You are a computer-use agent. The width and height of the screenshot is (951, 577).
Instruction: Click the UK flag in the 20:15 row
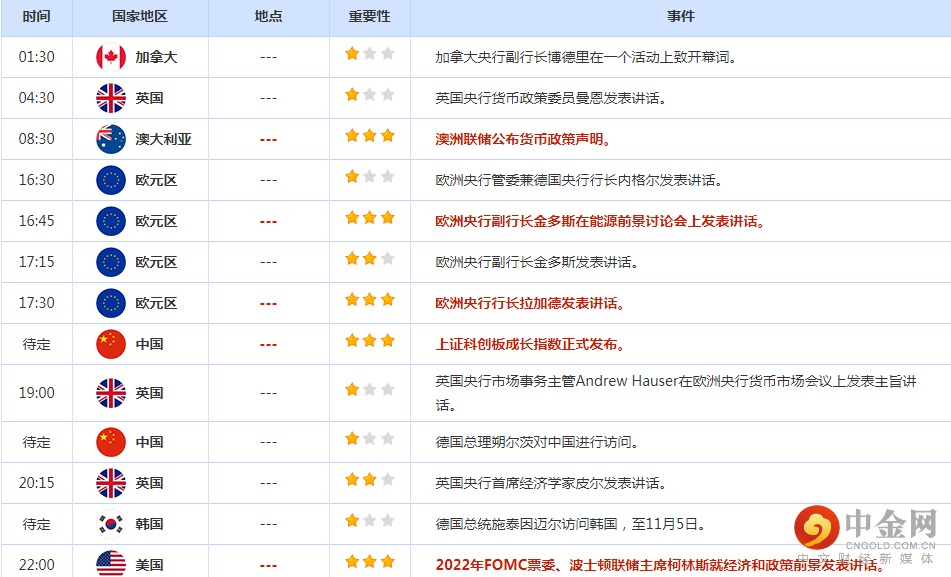click(110, 483)
